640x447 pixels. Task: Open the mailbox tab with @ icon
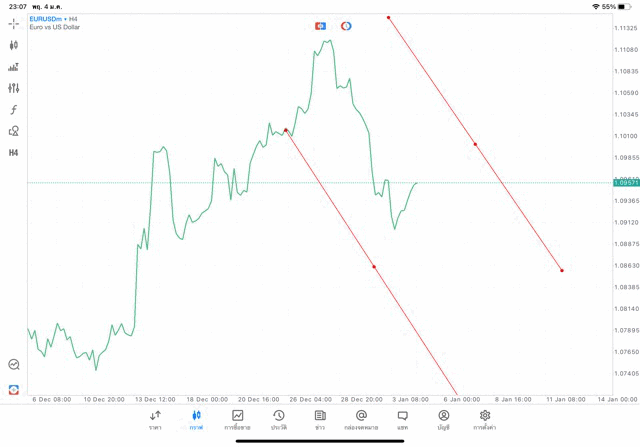point(361,420)
